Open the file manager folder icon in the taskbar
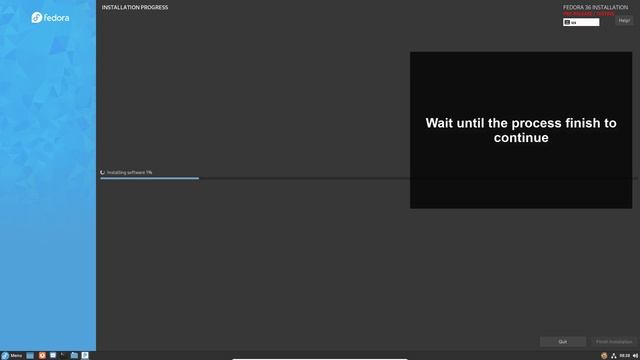640x360 pixels. (74, 356)
